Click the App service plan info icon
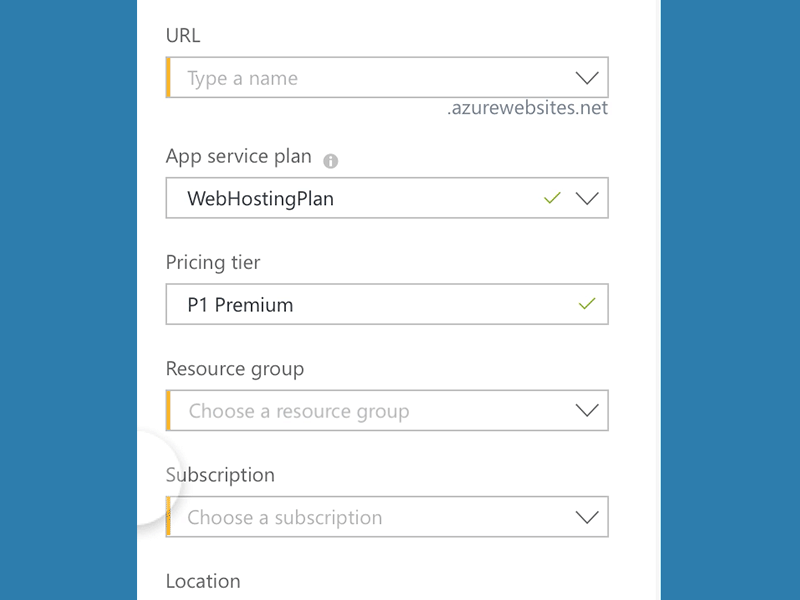800x600 pixels. 331,161
